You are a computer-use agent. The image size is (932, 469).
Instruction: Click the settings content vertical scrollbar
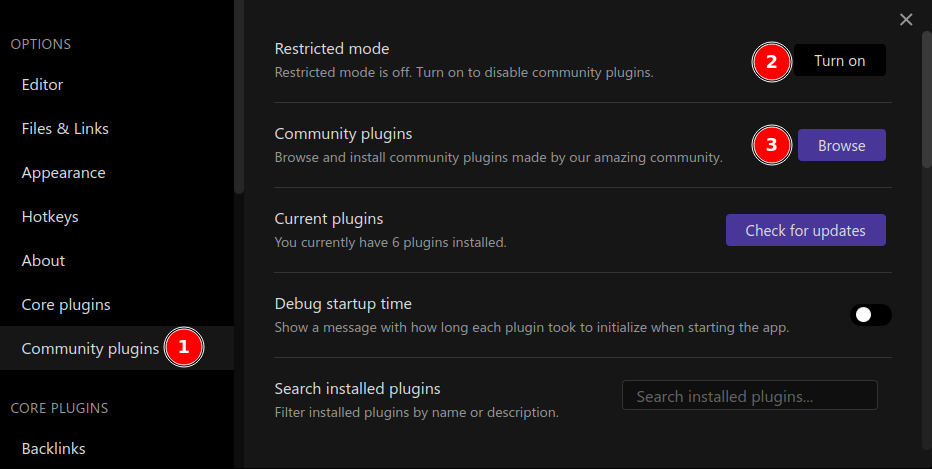click(926, 100)
